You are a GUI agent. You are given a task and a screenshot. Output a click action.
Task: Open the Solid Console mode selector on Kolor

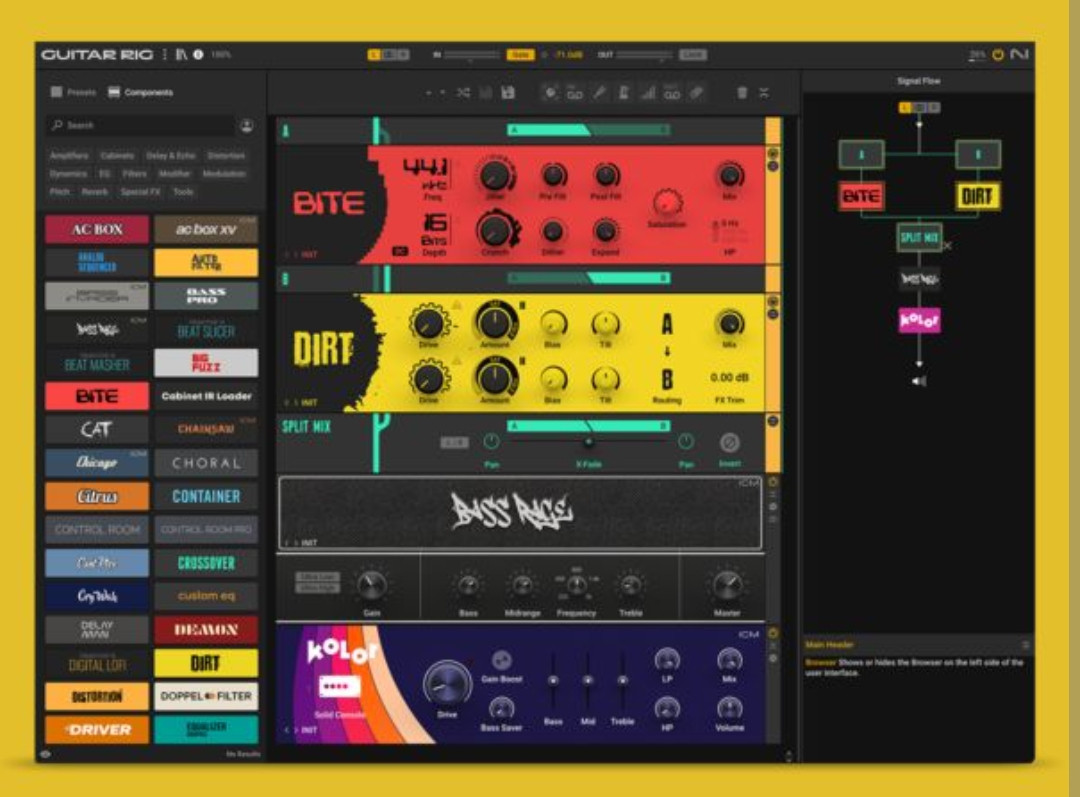coord(336,687)
